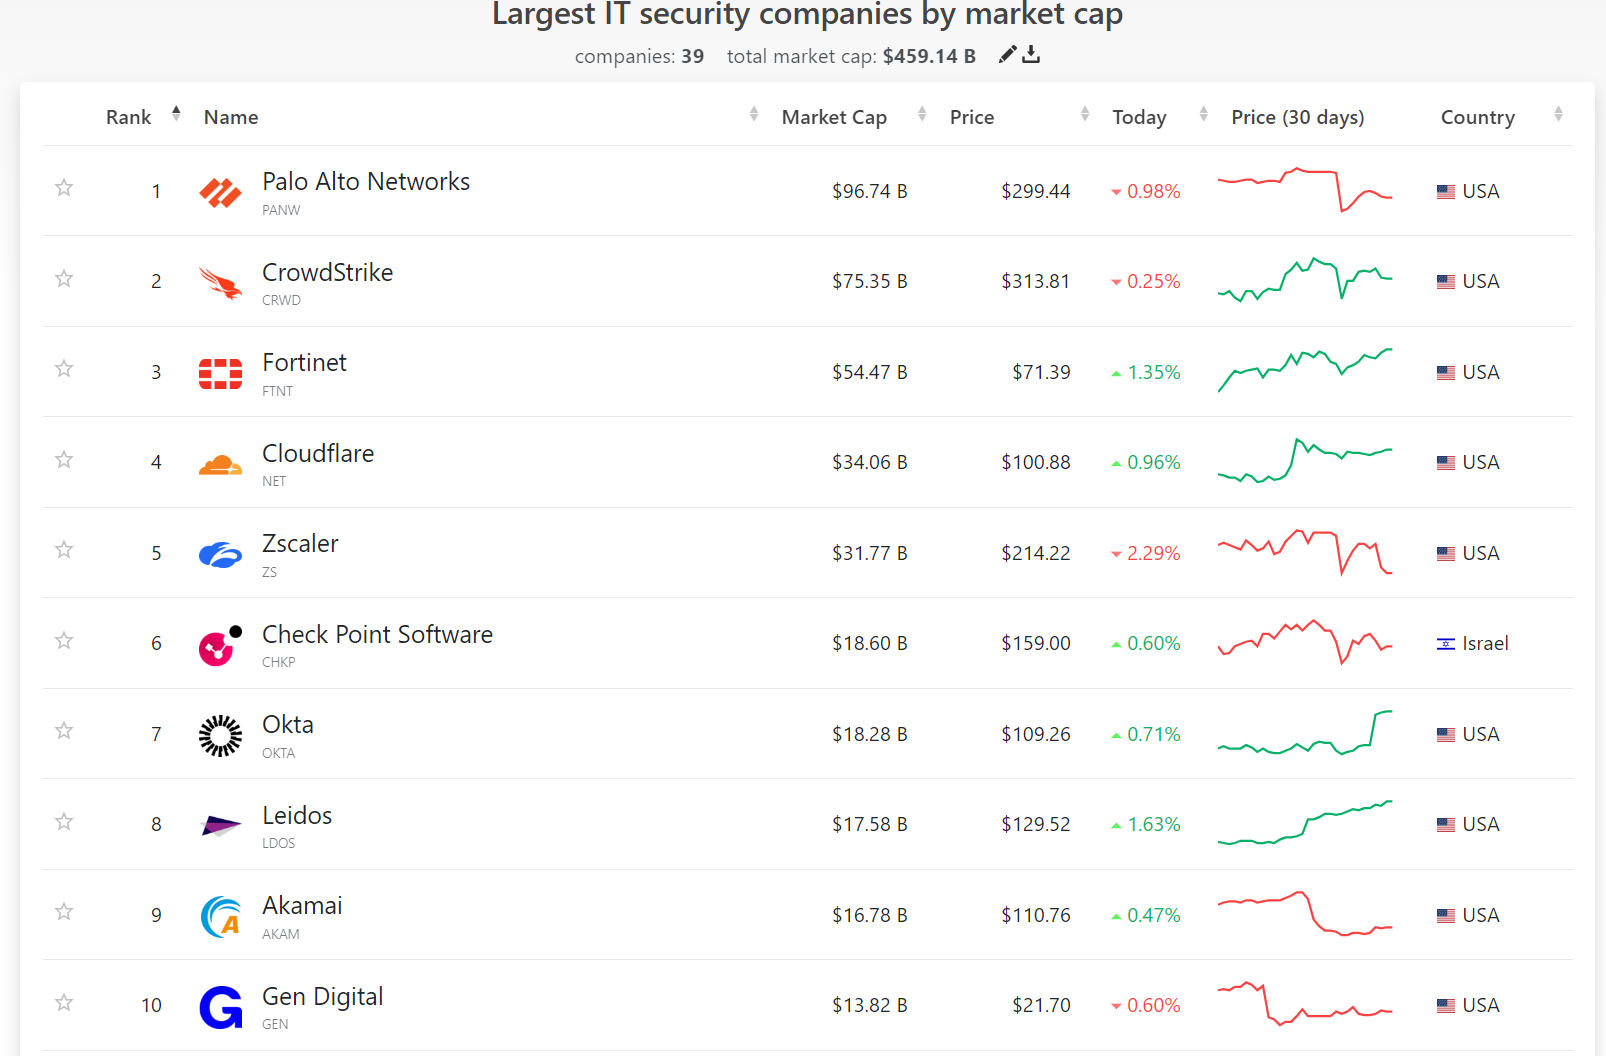Screen dimensions: 1606x1056
Task: Click the Leidos logo icon
Action: pos(220,826)
